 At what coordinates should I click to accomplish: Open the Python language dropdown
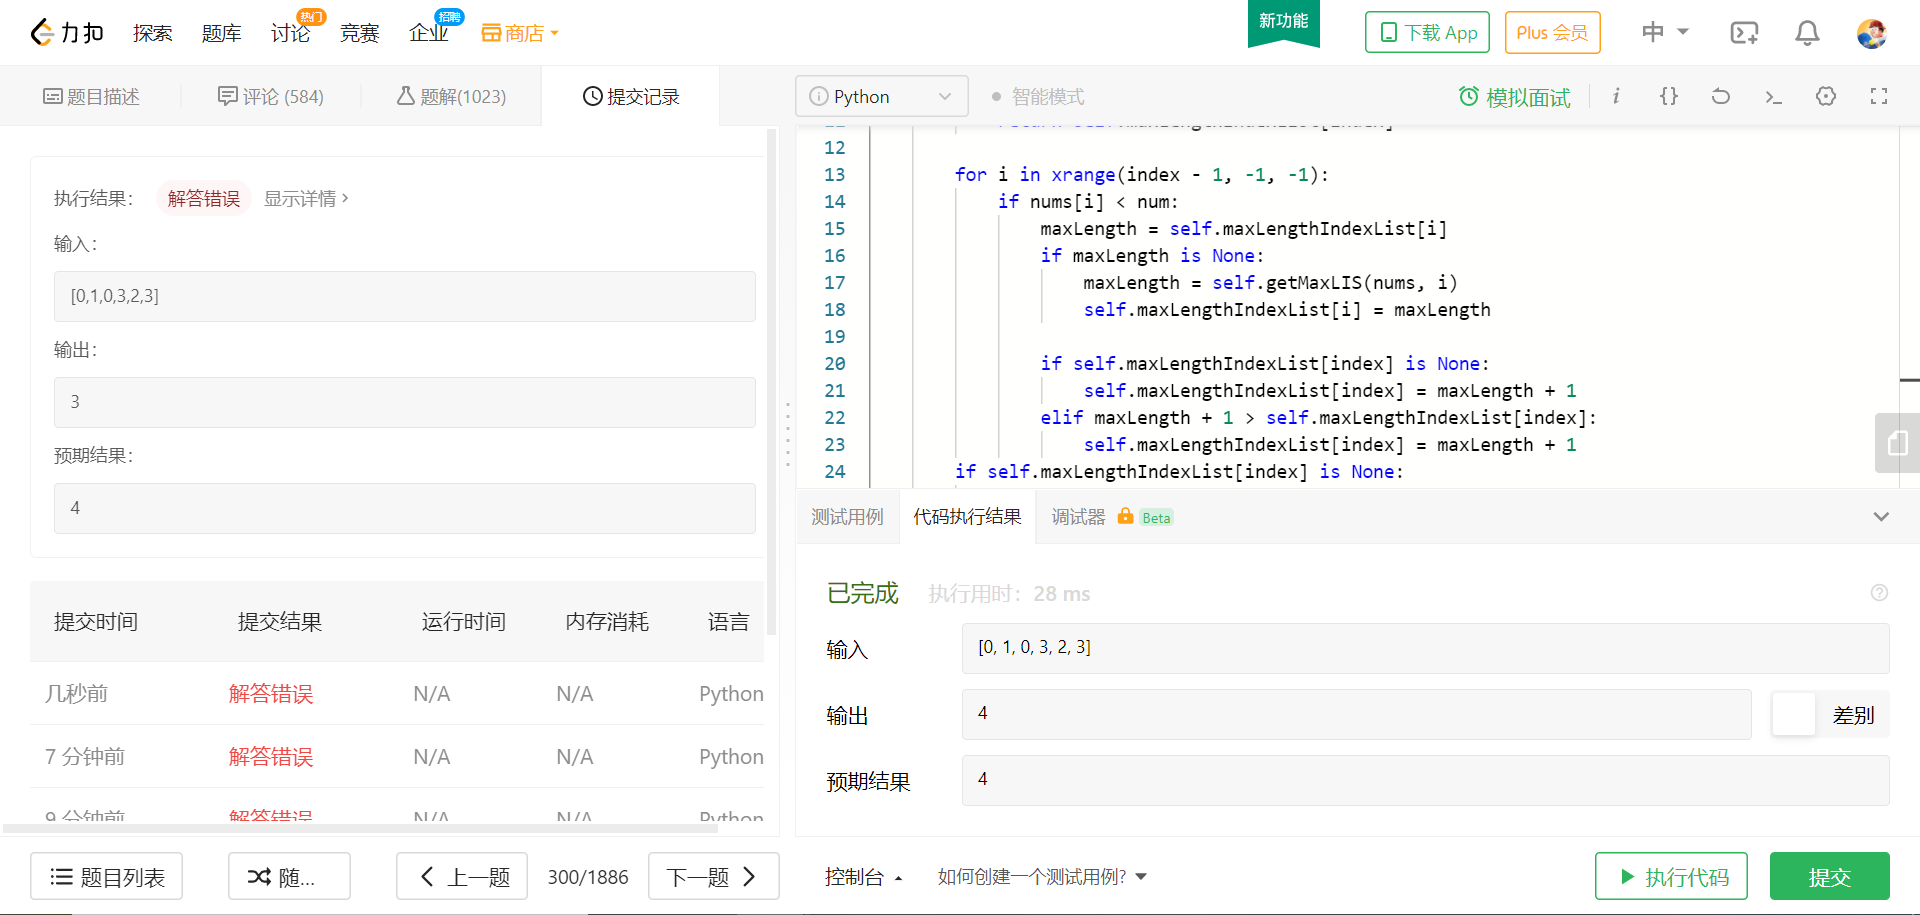(x=881, y=96)
